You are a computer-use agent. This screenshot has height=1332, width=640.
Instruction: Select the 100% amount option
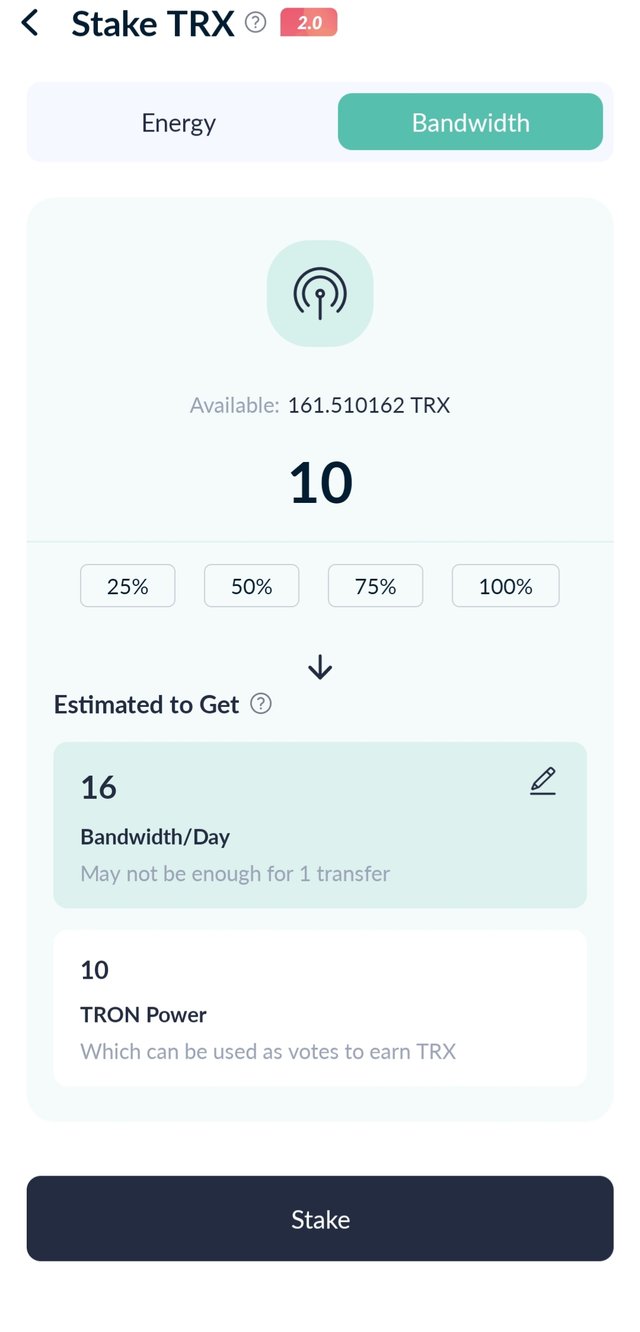point(505,586)
